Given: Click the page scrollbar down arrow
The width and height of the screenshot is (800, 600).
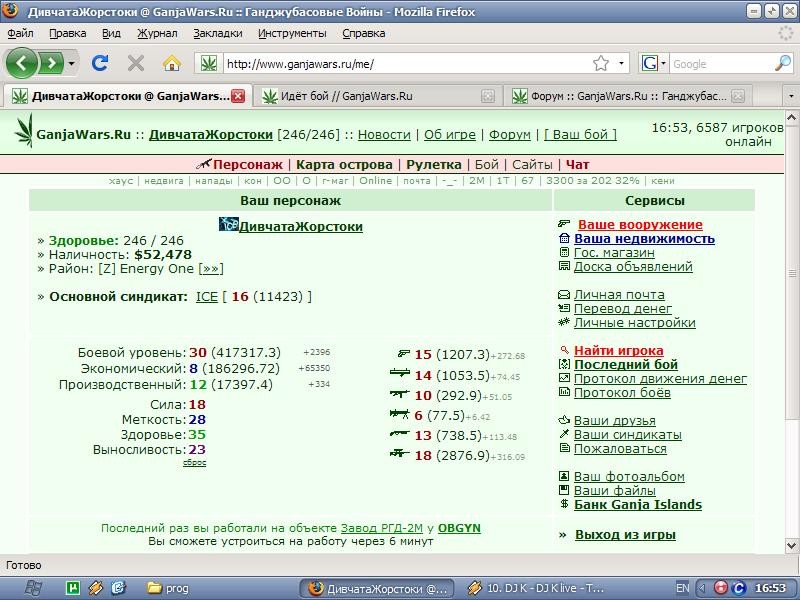Looking at the screenshot, I should click(792, 544).
